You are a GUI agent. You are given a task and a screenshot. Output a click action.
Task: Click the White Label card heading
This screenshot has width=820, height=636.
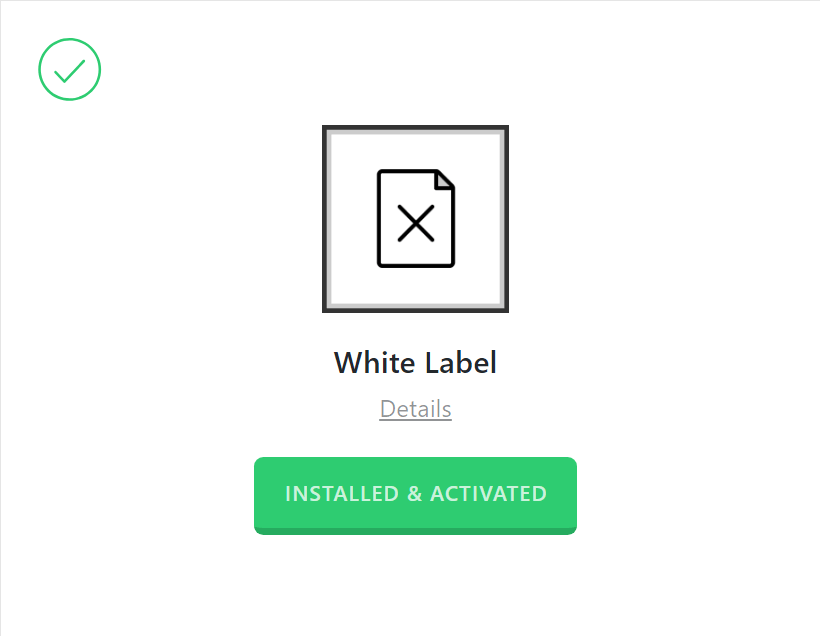[415, 362]
